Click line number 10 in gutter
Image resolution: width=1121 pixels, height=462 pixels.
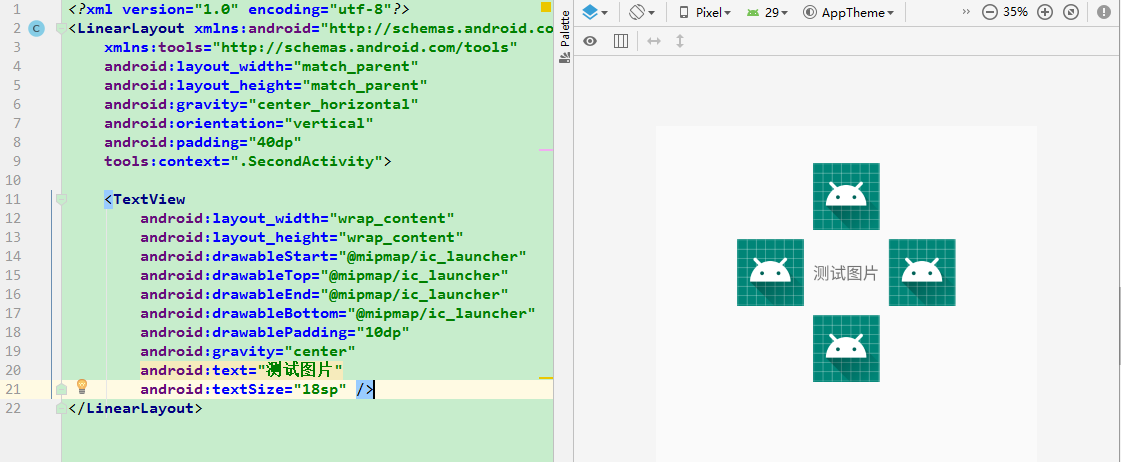click(12, 180)
